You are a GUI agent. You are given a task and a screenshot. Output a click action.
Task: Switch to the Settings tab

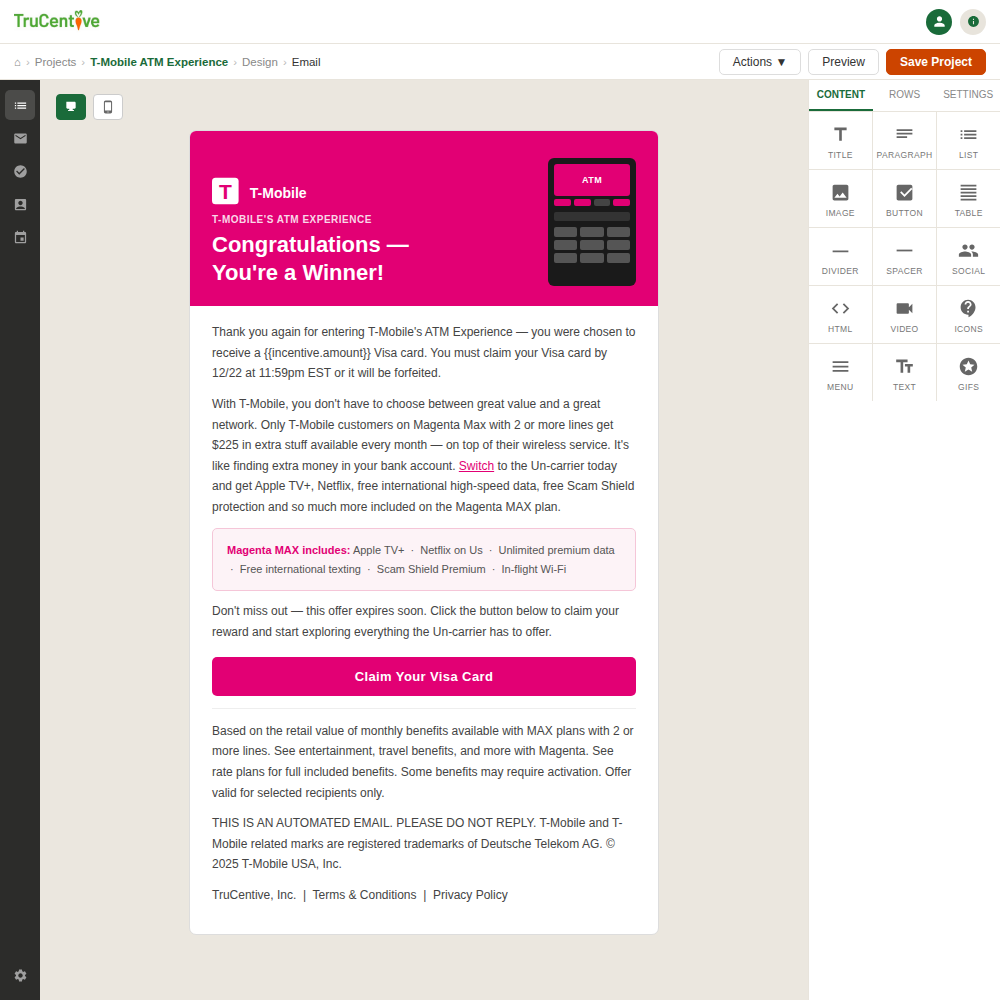[967, 94]
